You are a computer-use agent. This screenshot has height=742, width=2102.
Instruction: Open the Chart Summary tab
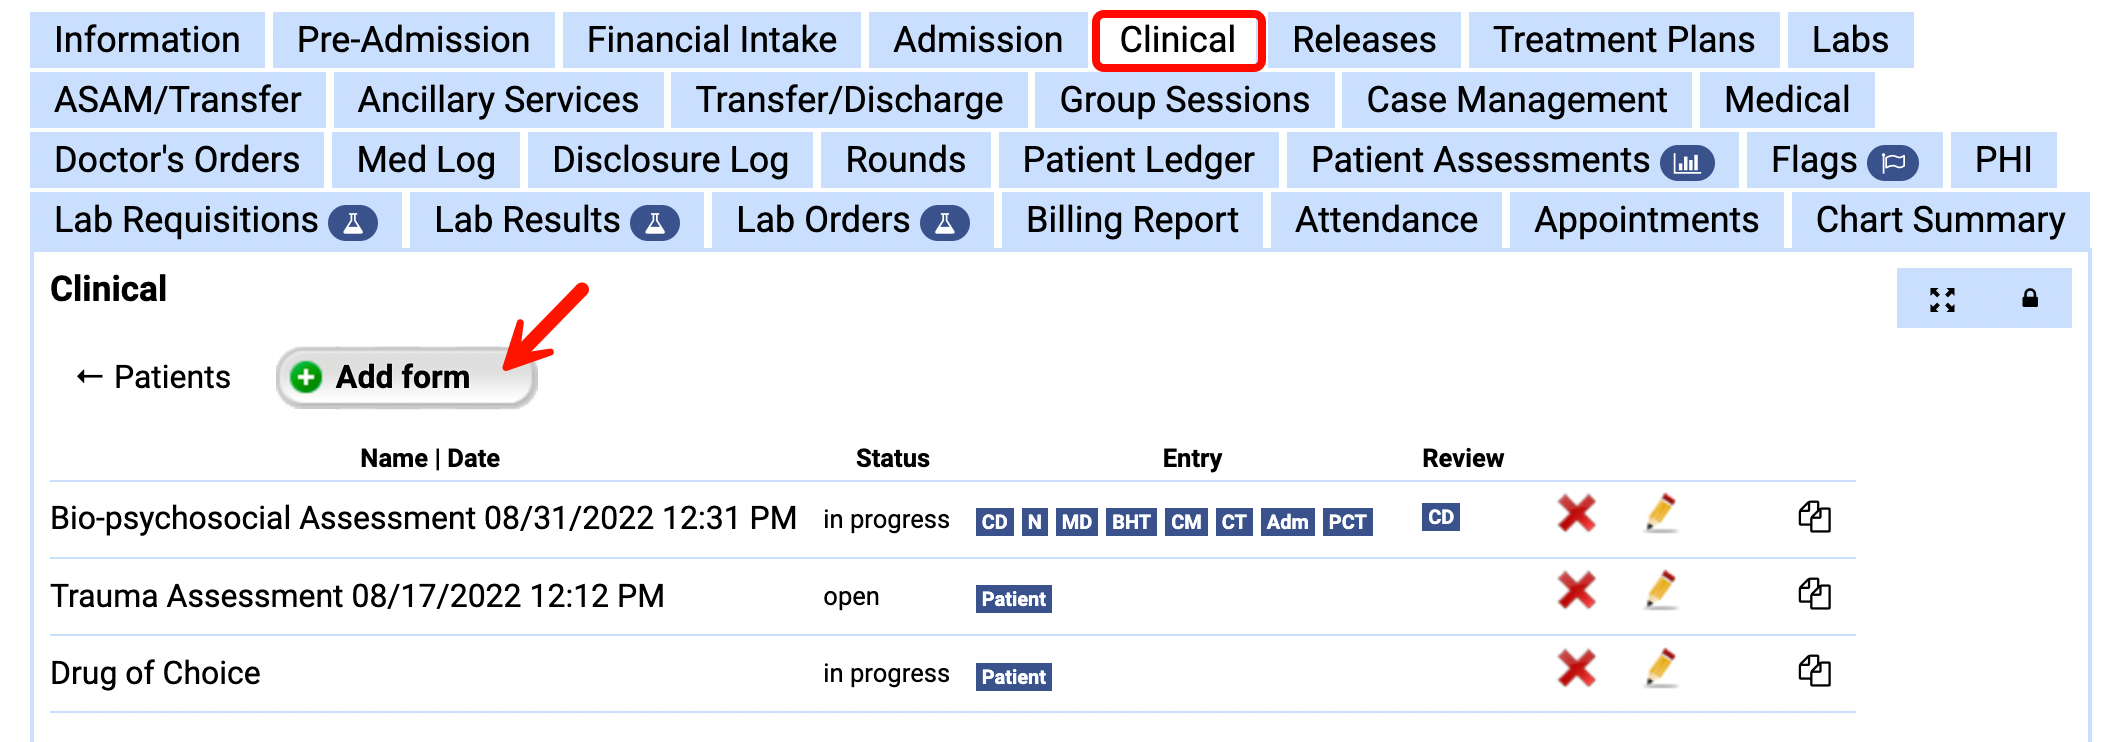point(1940,220)
